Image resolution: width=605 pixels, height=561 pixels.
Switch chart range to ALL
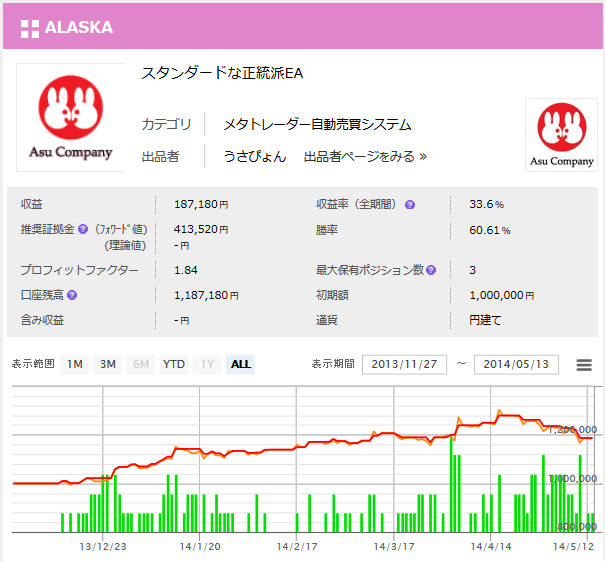(241, 364)
